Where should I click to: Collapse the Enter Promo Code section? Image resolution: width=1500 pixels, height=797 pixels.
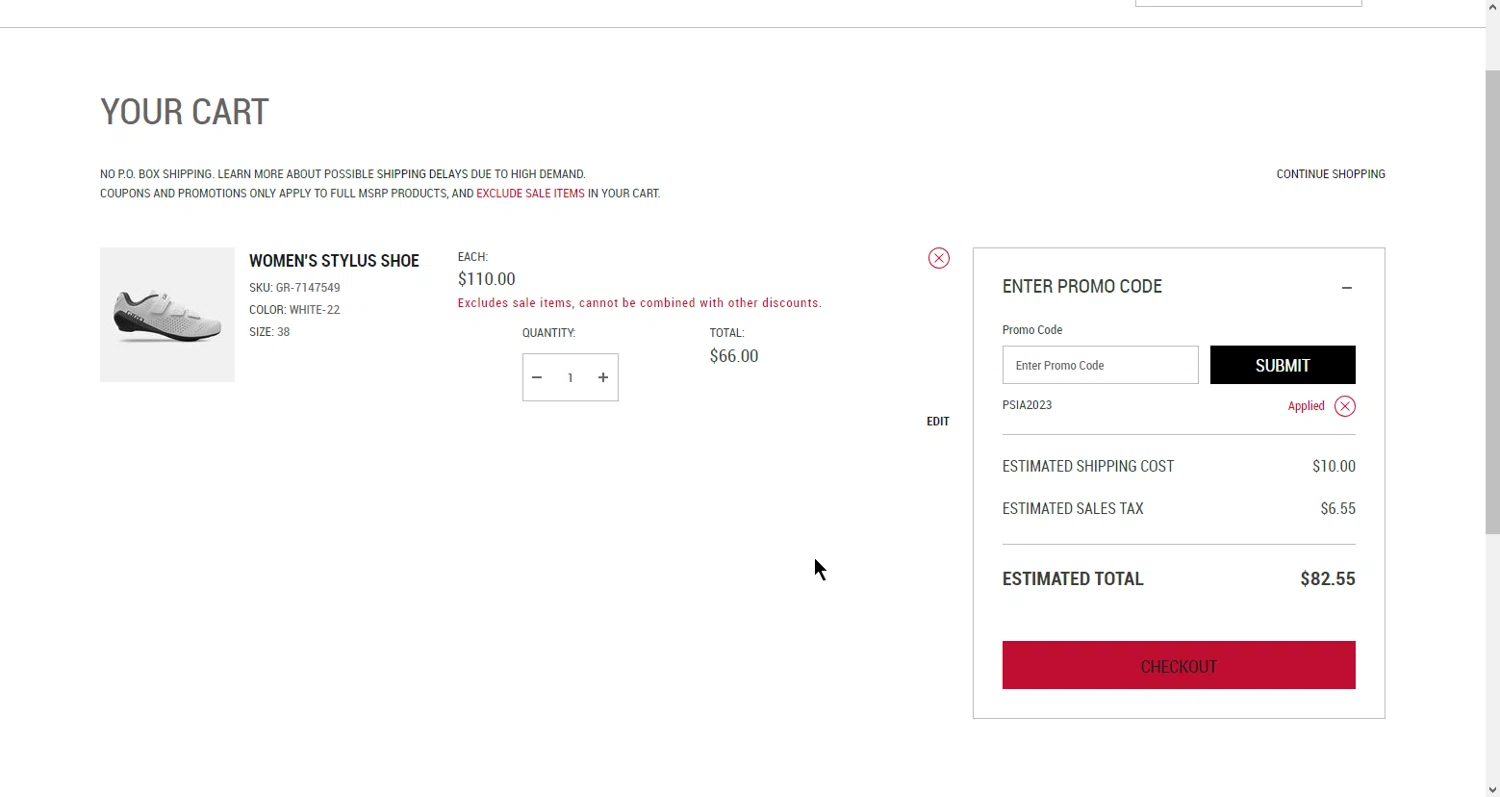[1347, 288]
